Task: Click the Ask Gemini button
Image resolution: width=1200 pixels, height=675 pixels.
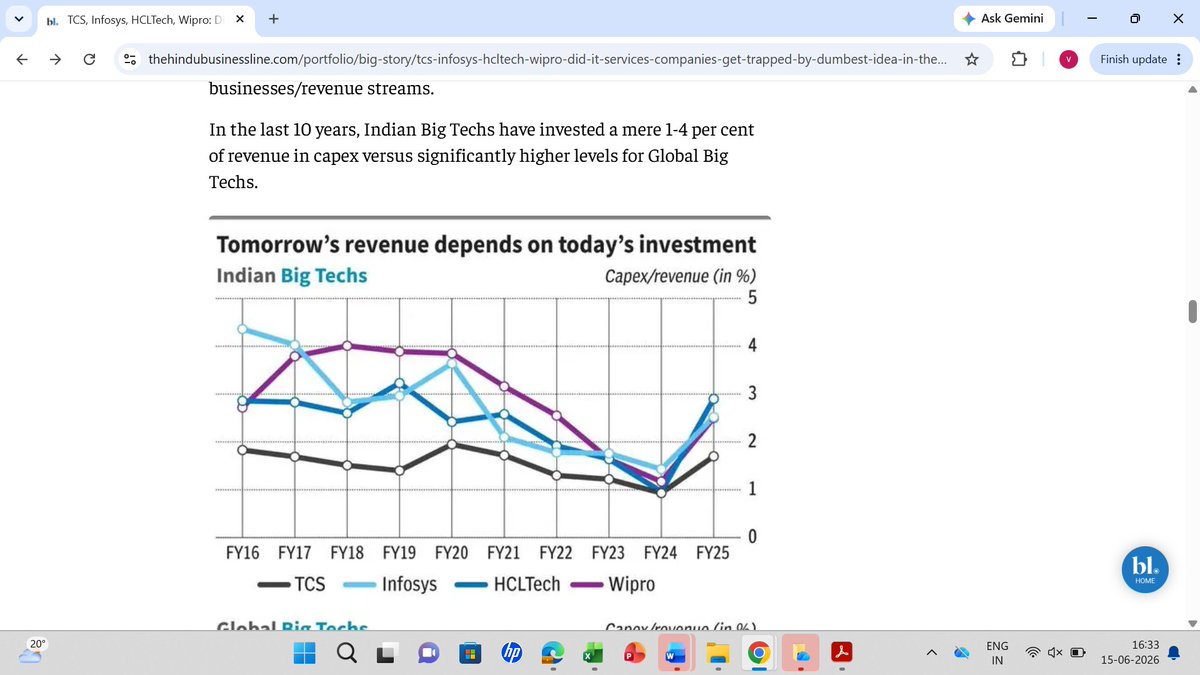Action: pyautogui.click(x=1006, y=19)
